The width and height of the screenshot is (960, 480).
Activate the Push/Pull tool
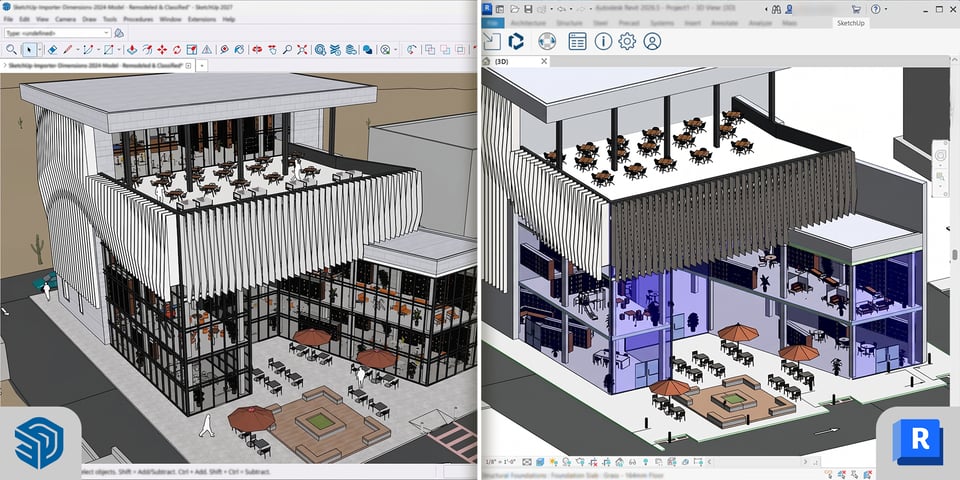[132, 50]
